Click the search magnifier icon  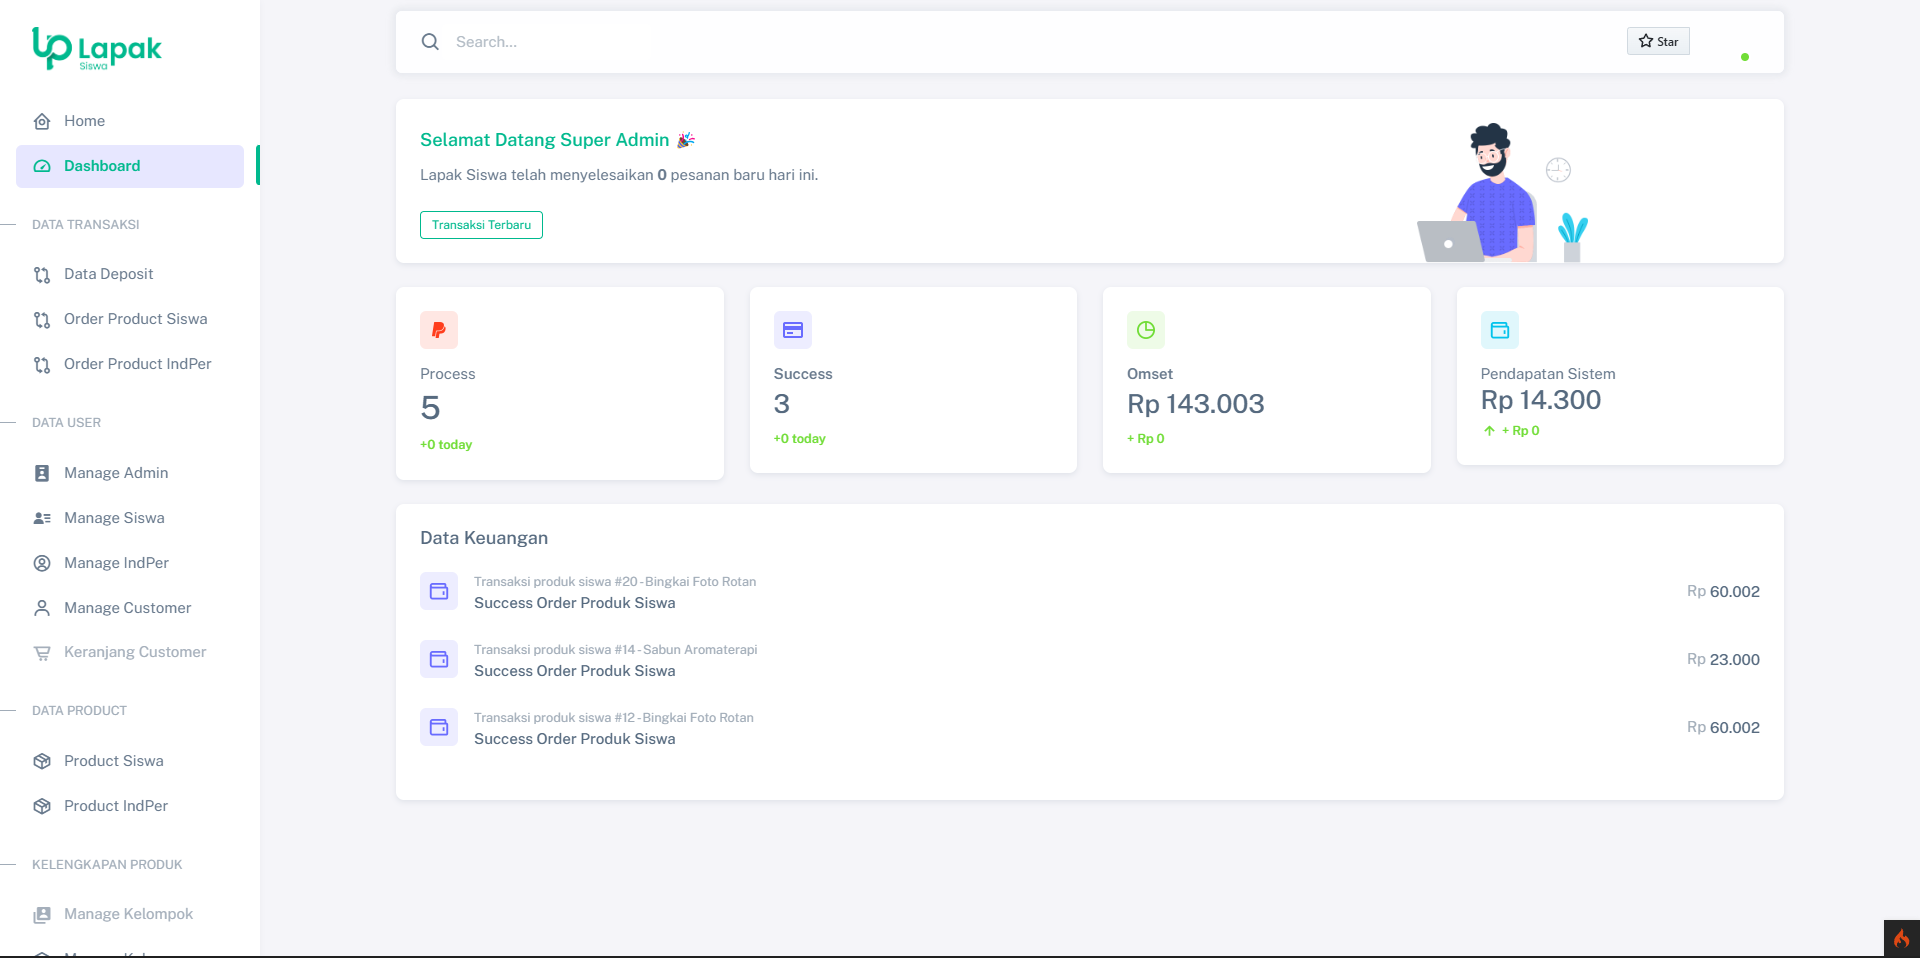[x=430, y=42]
